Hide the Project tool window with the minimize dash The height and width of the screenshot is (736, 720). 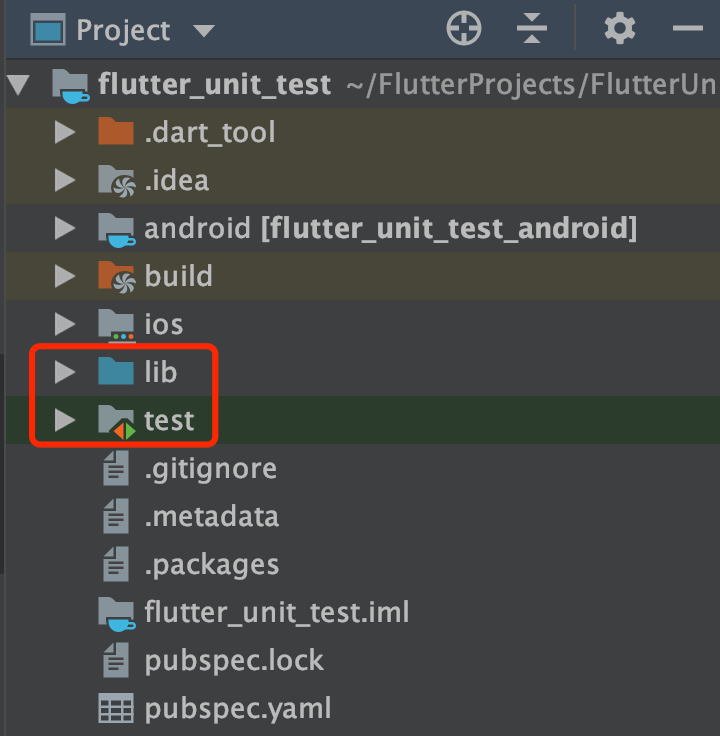[688, 29]
